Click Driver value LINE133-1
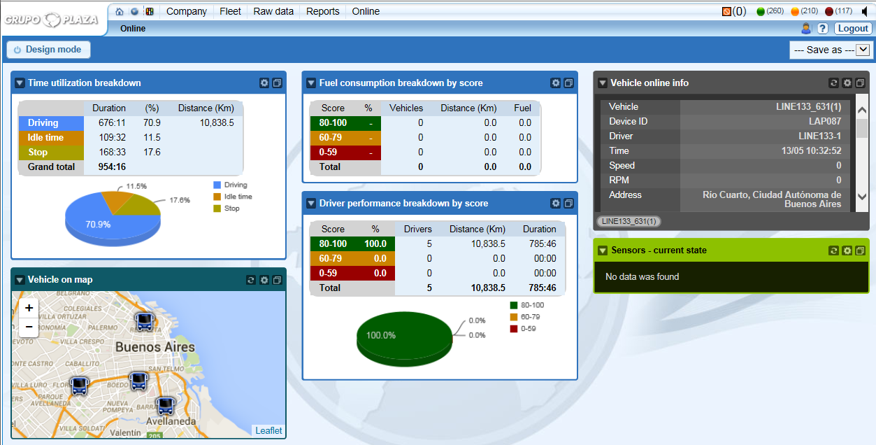Viewport: 876px width, 445px height. click(x=820, y=136)
